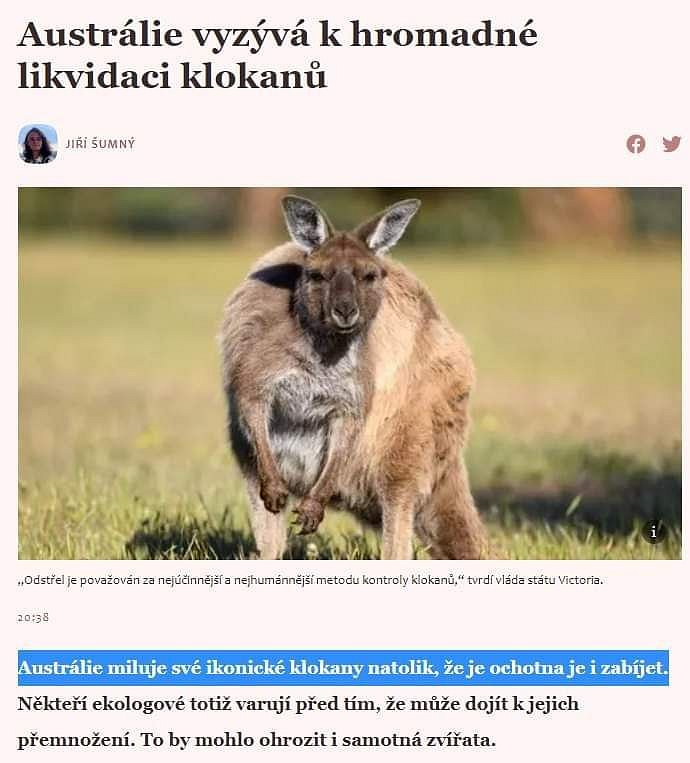Click the kangaroo's nose in photo
This screenshot has height=763, width=690.
point(345,309)
